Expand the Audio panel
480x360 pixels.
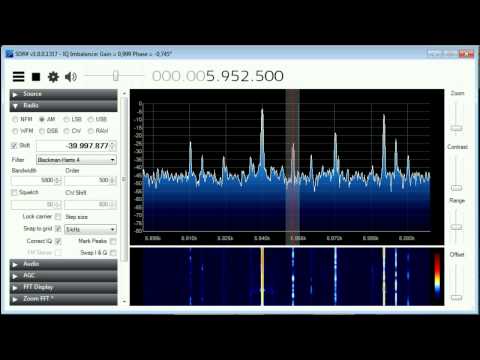point(63,264)
